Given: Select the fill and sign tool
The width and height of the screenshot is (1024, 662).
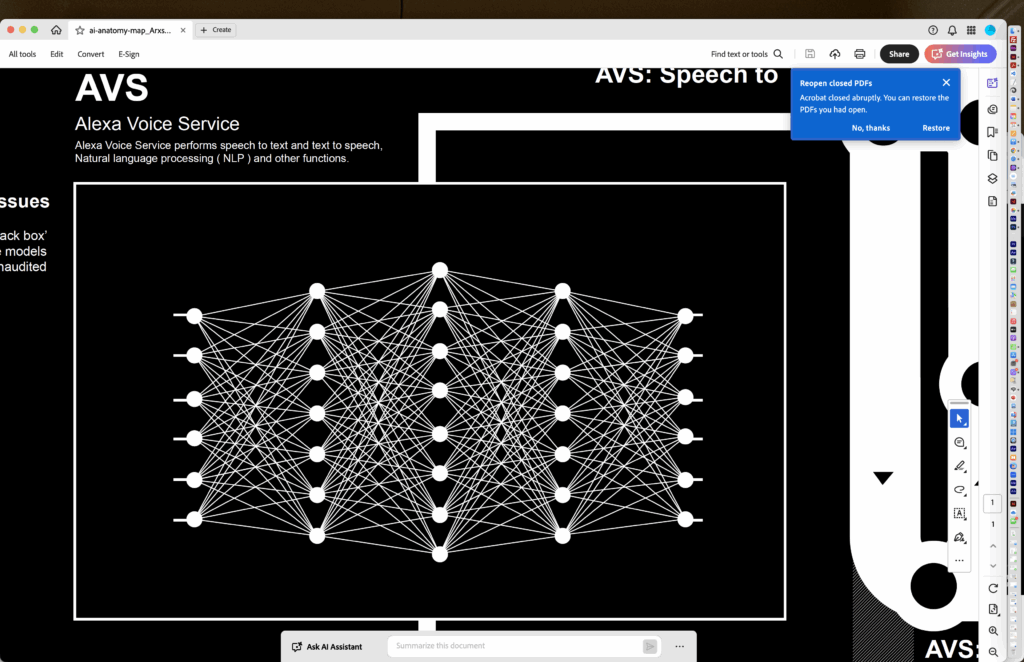Looking at the screenshot, I should point(959,537).
